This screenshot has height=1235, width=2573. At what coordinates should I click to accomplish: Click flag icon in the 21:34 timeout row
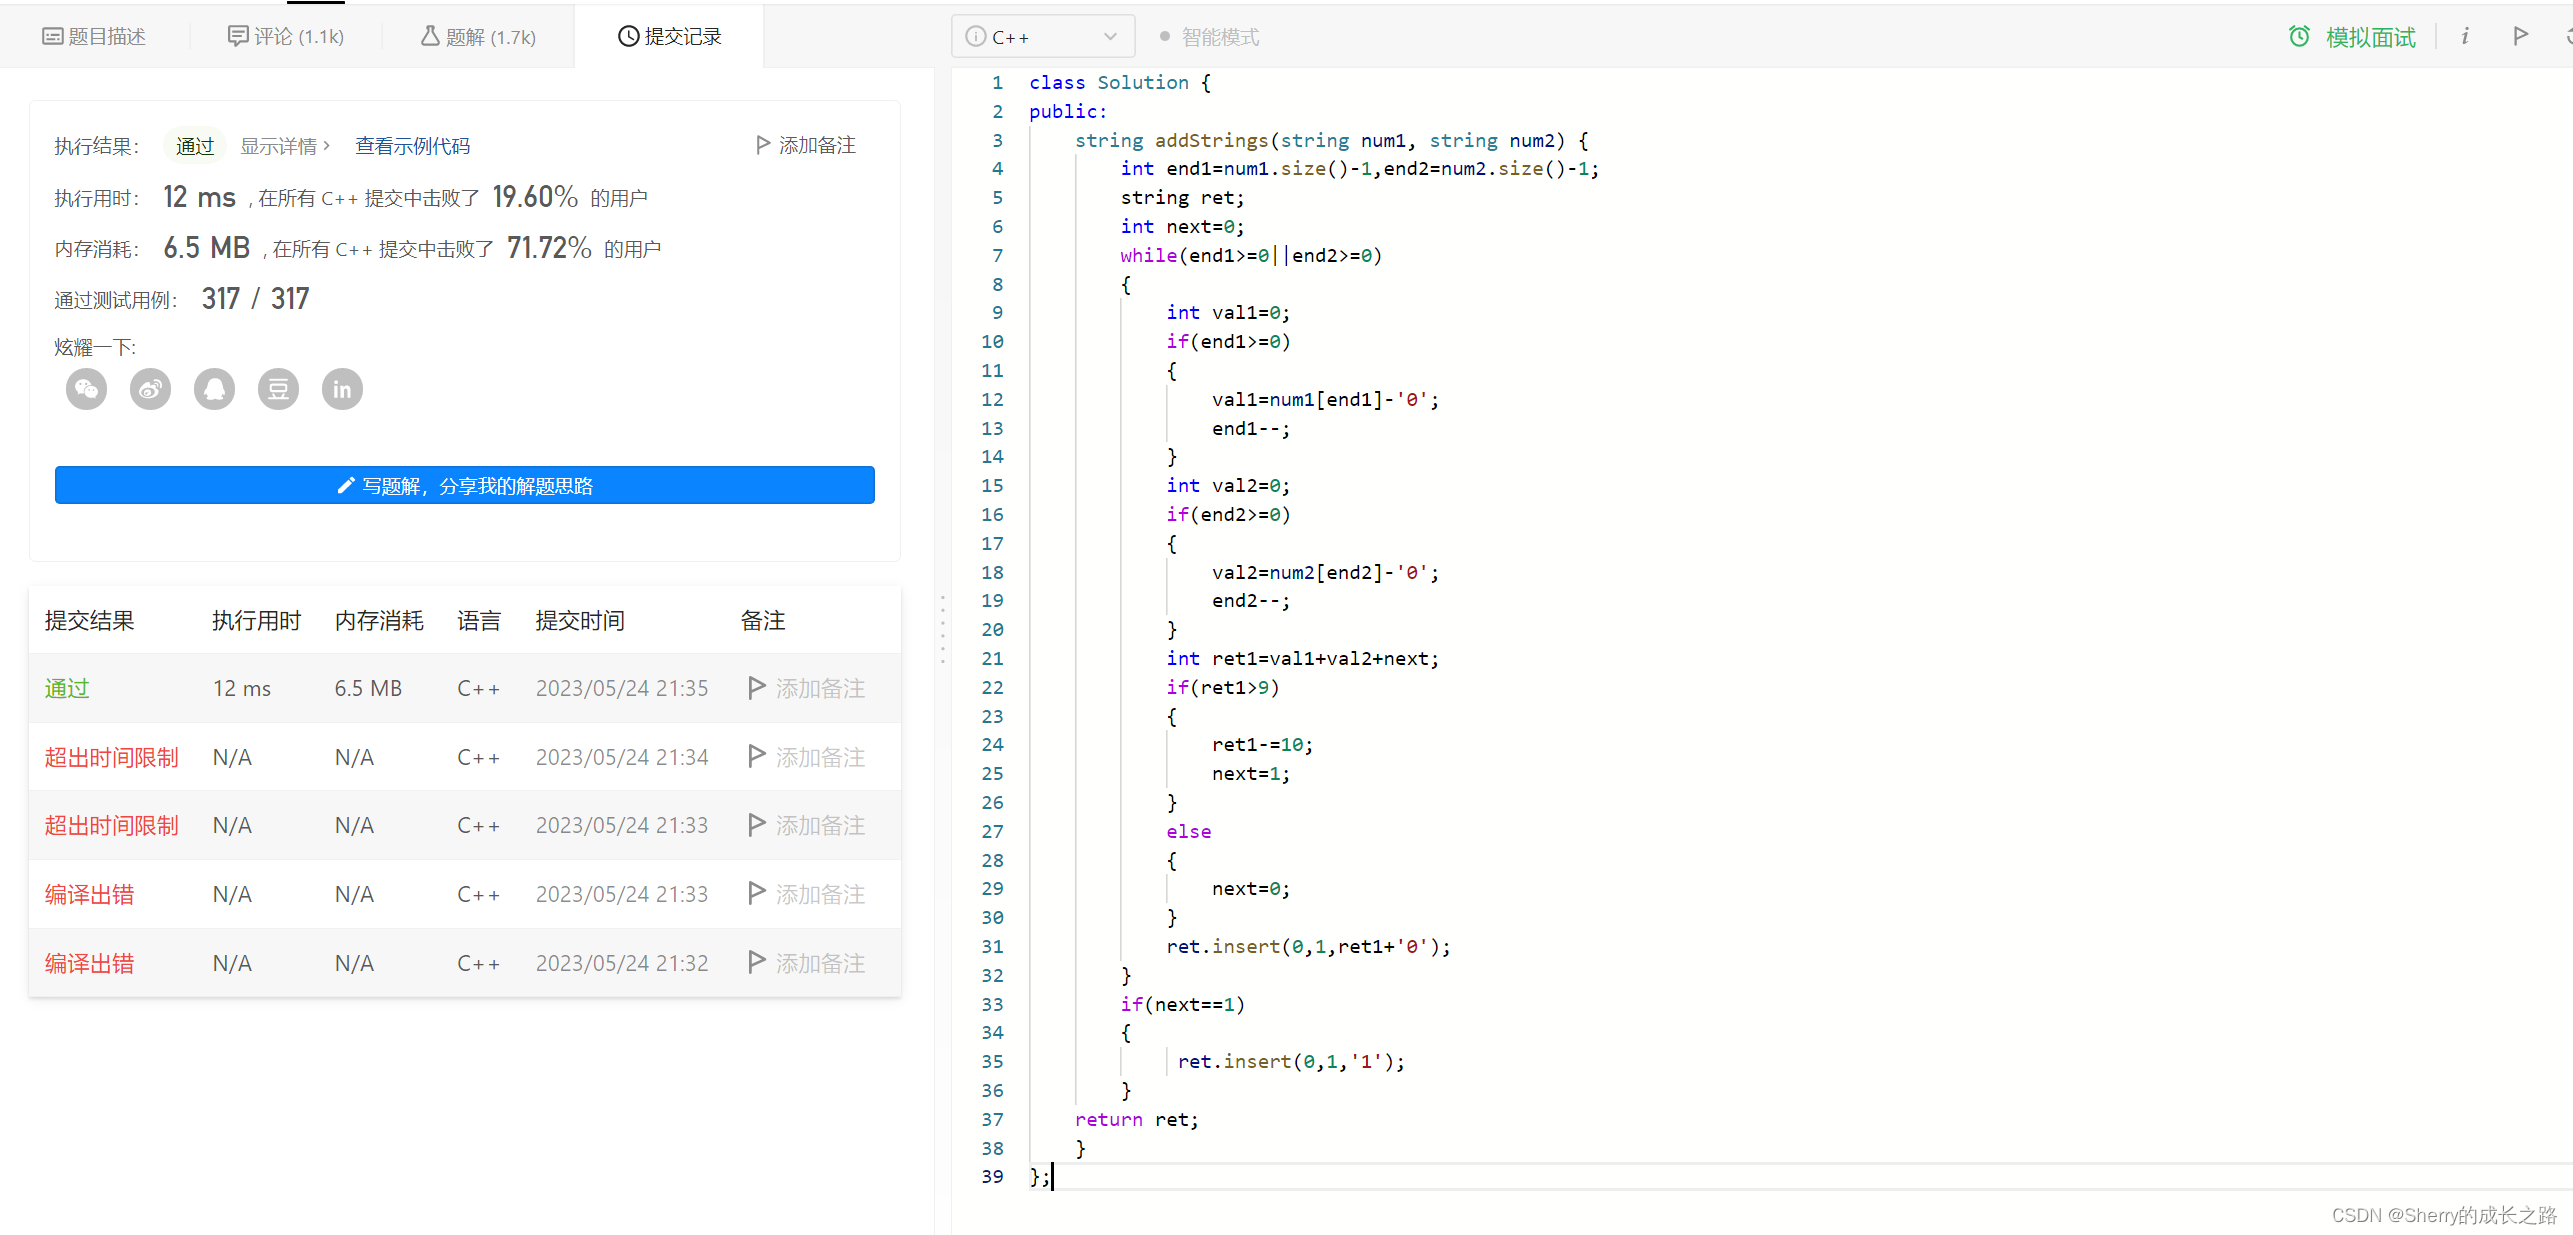click(757, 756)
